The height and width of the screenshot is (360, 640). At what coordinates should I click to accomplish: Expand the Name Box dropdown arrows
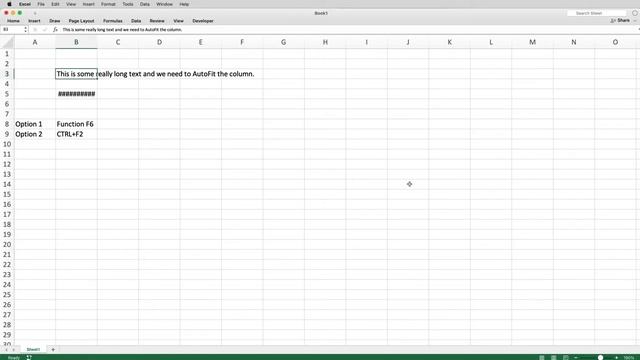(25, 30)
